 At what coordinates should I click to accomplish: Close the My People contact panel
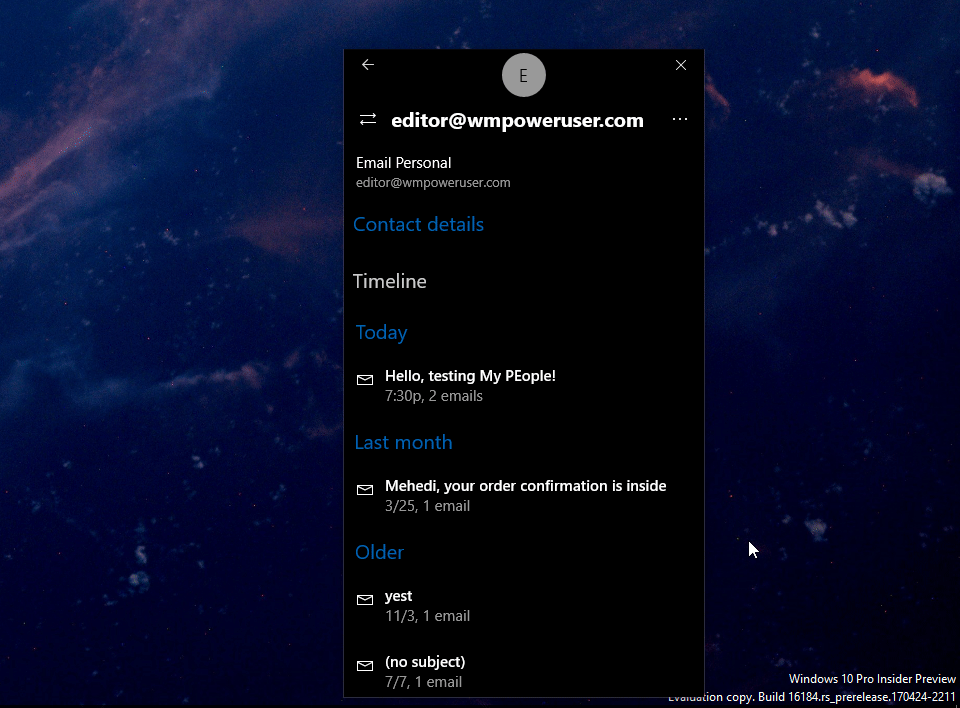point(681,65)
